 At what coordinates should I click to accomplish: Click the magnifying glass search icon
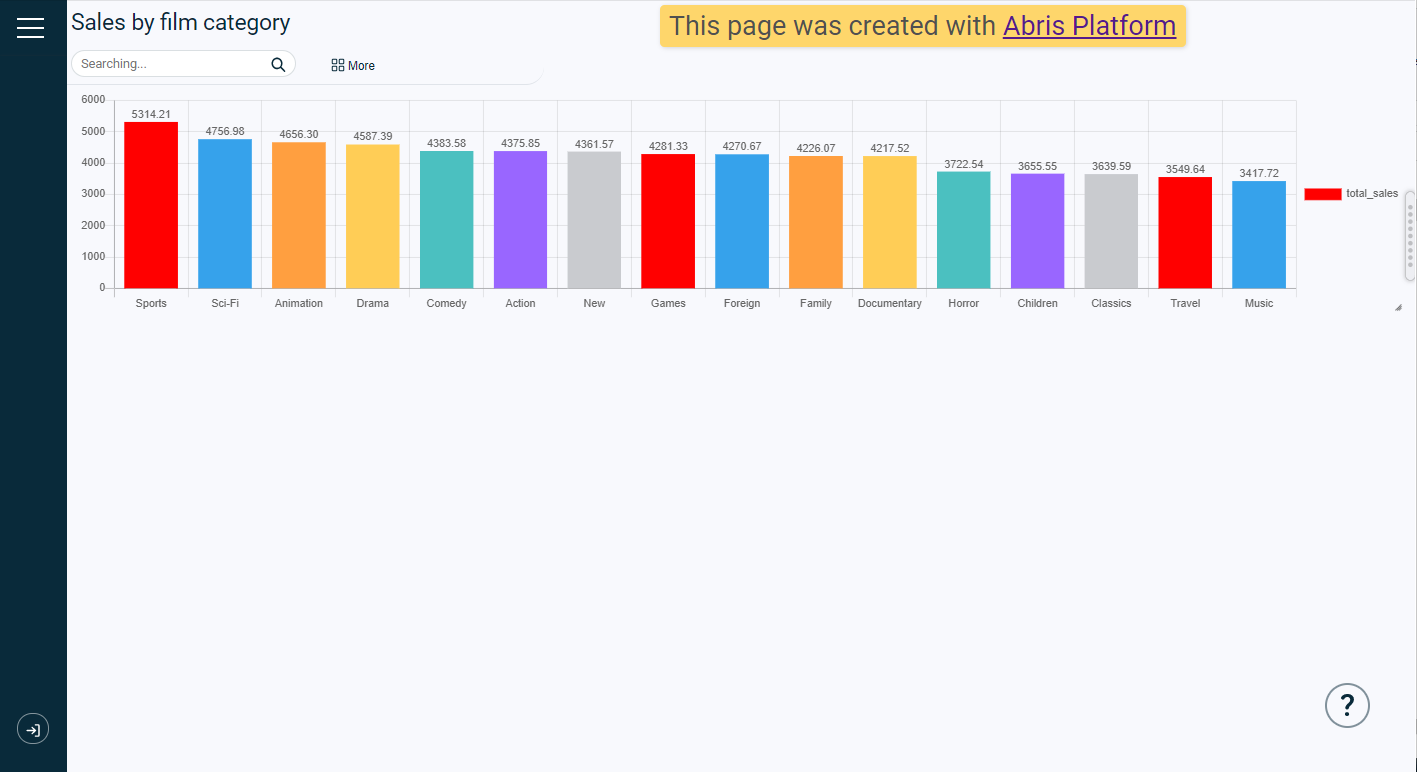coord(278,65)
